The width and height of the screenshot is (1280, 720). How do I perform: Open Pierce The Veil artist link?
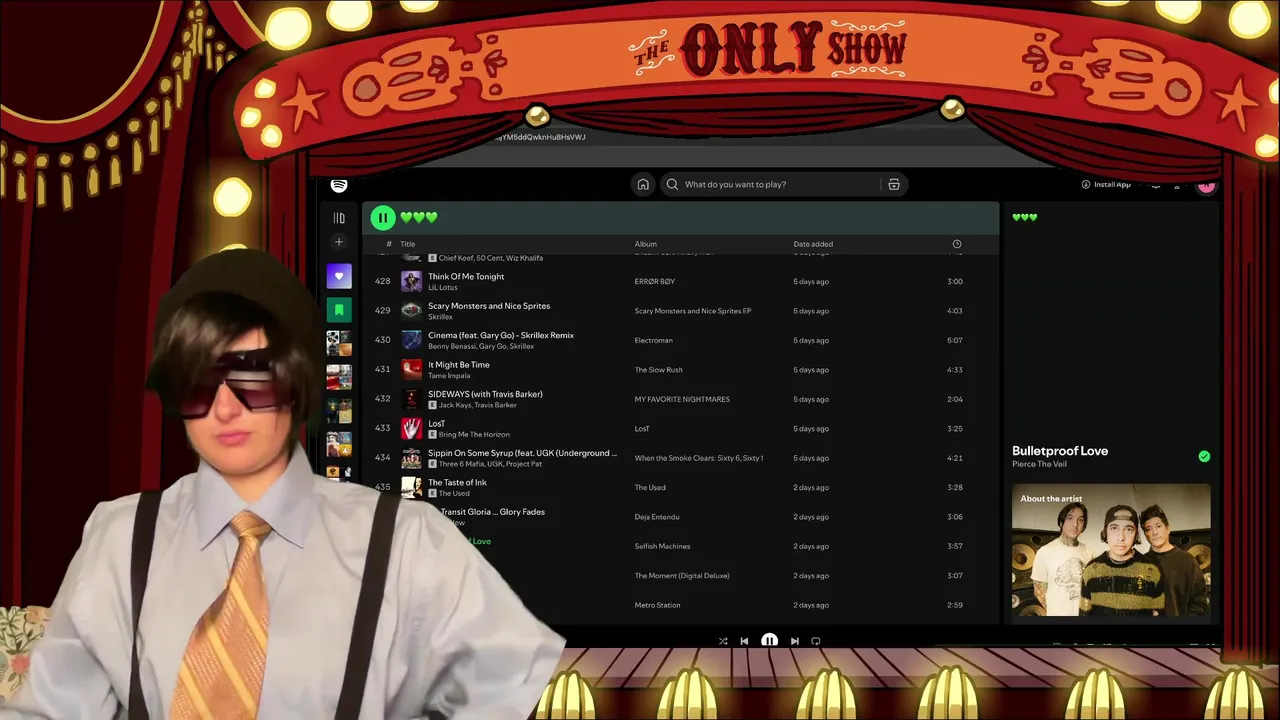1038,464
